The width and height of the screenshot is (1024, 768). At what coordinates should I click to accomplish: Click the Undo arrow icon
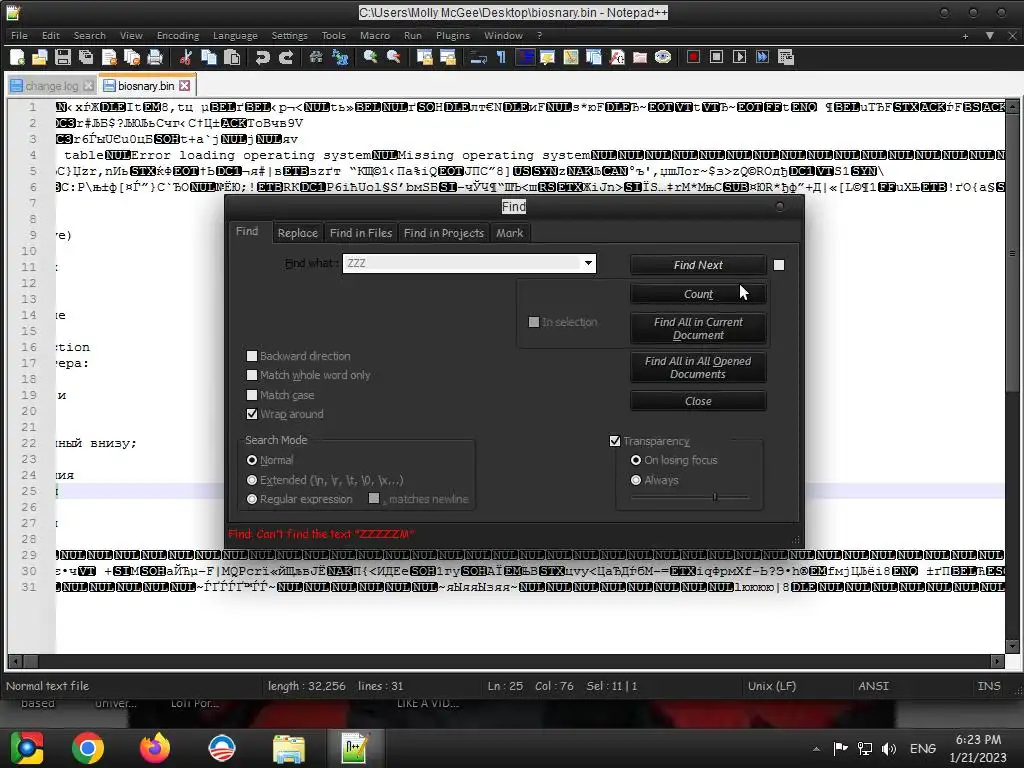[x=263, y=57]
